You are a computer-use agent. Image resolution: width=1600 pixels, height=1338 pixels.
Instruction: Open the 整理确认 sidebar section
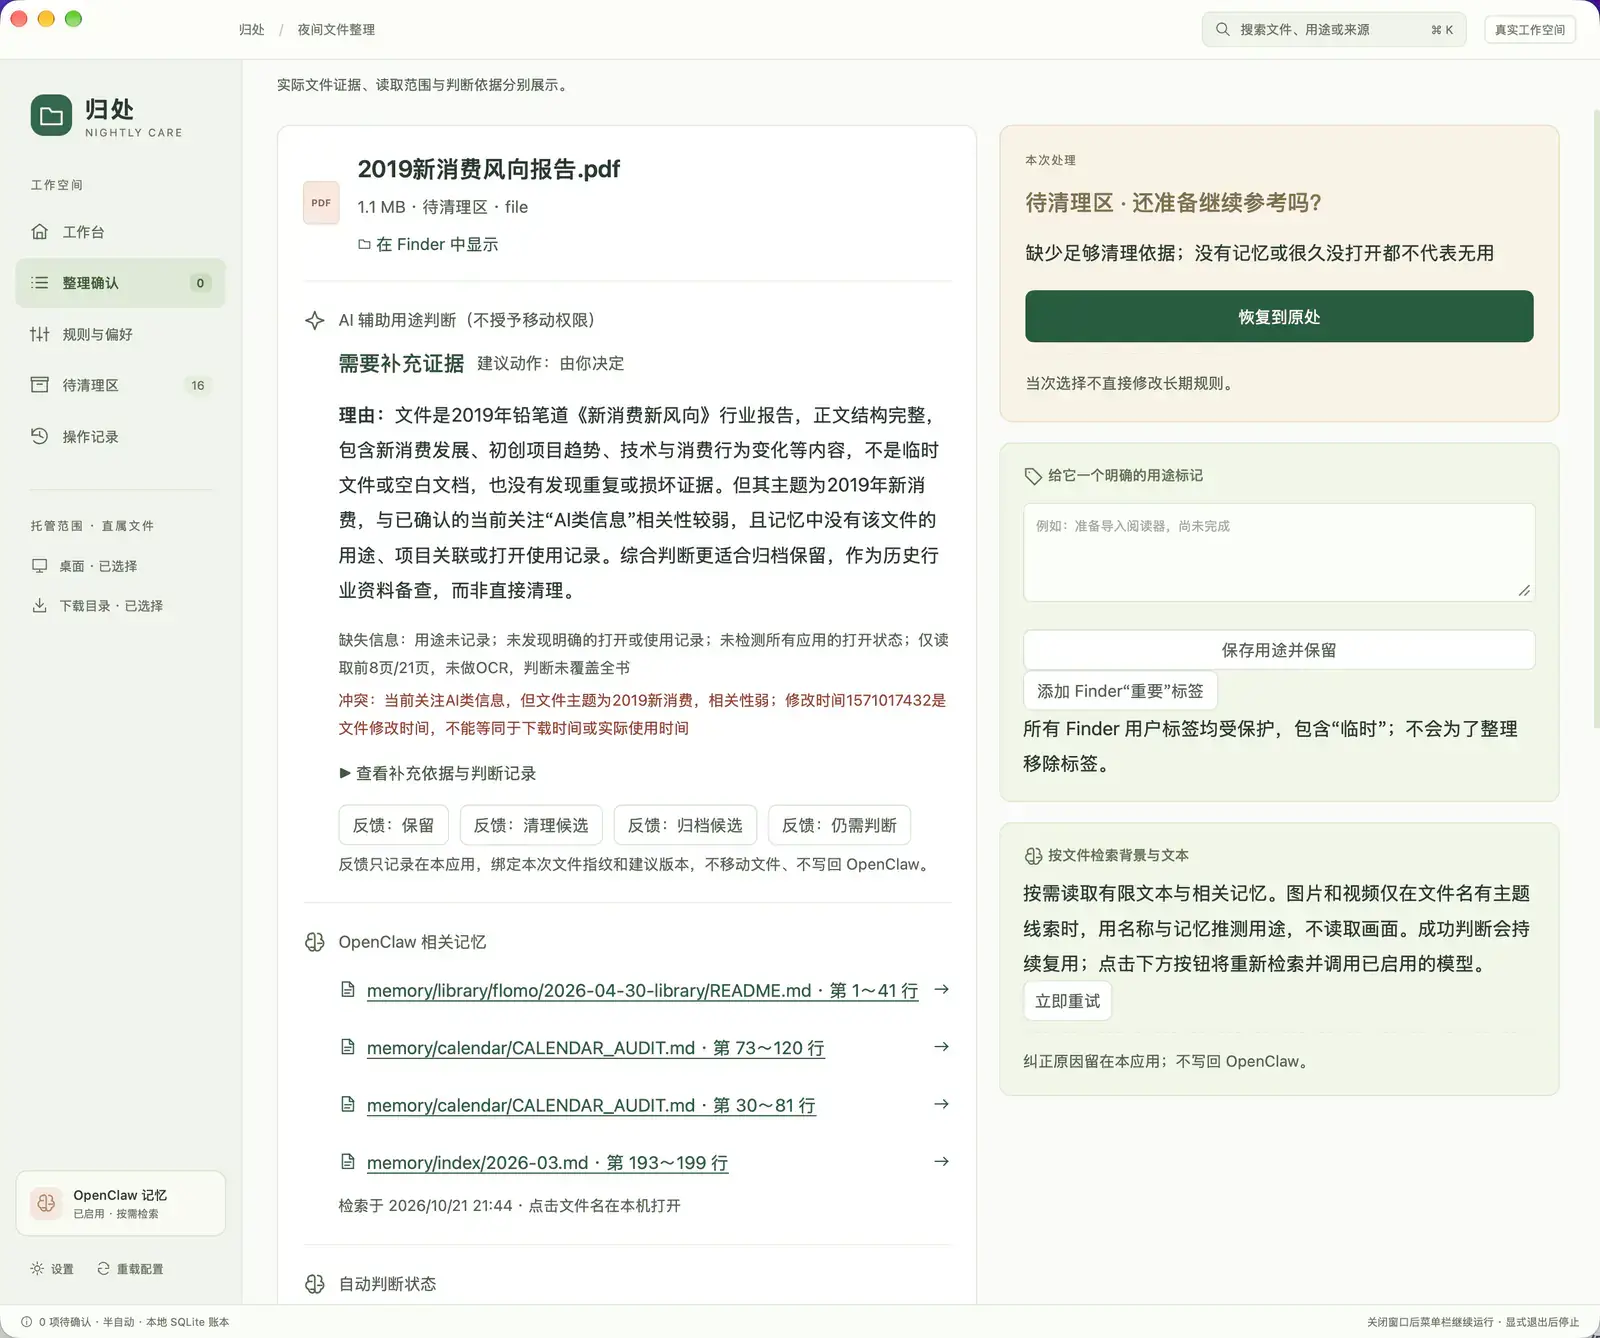[121, 283]
